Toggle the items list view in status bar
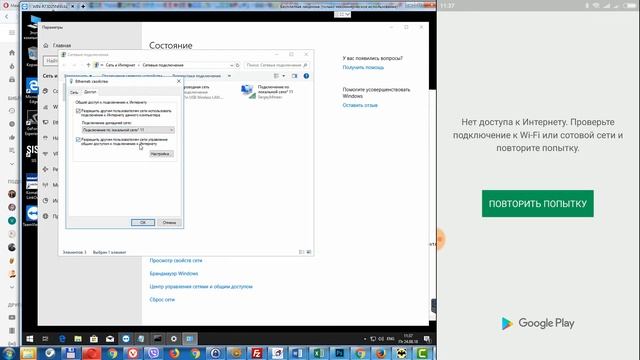This screenshot has width=640, height=360. [302, 252]
